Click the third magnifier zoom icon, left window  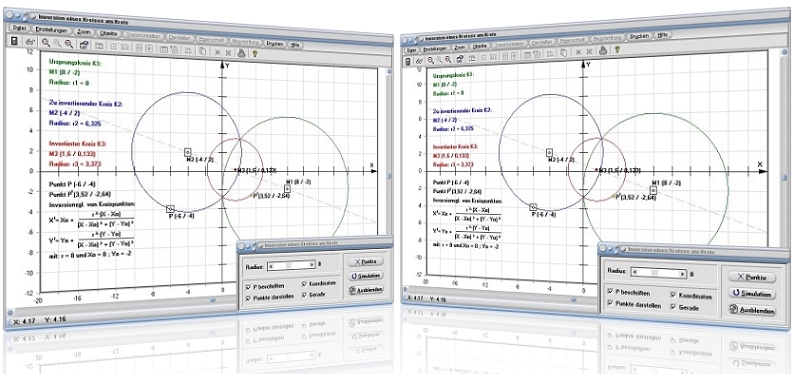tap(68, 45)
